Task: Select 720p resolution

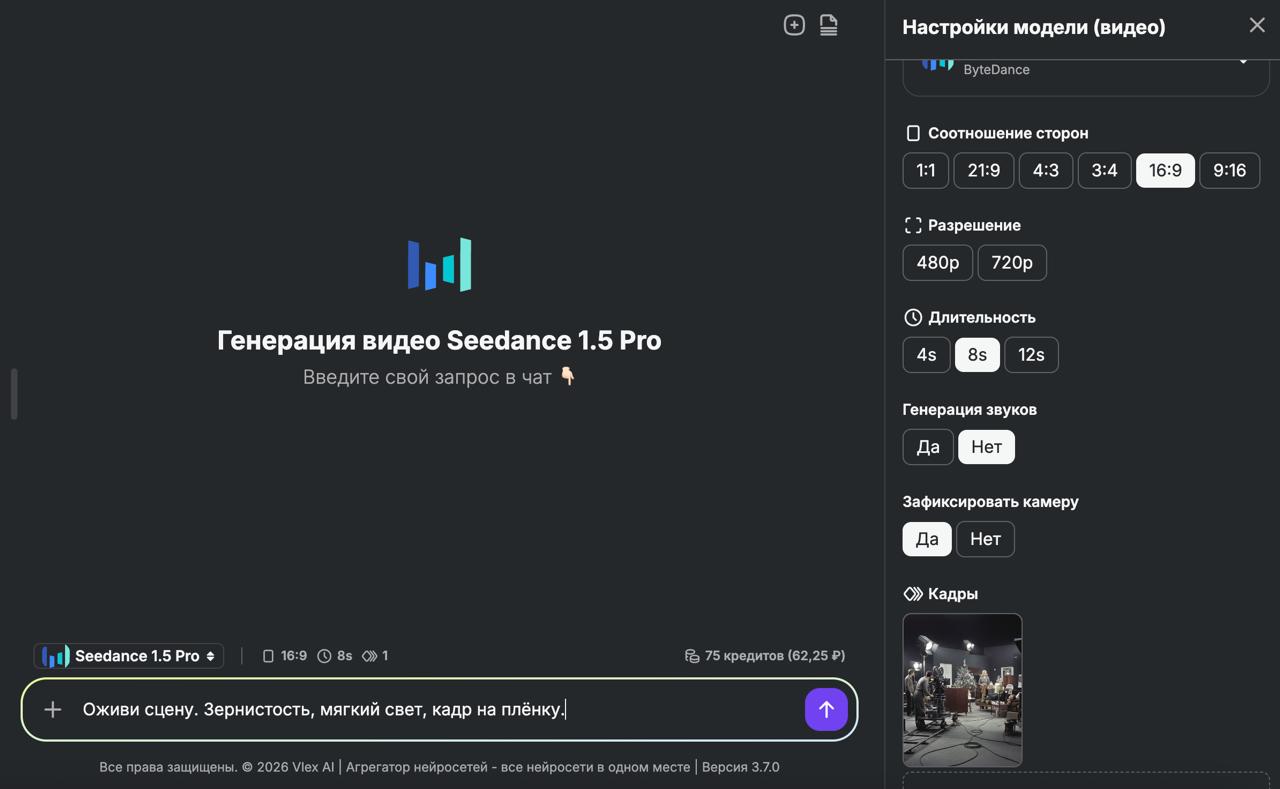Action: coord(1011,263)
